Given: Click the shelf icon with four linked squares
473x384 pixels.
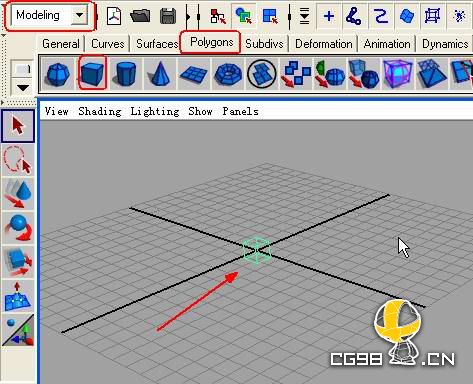Looking at the screenshot, I should click(x=296, y=74).
